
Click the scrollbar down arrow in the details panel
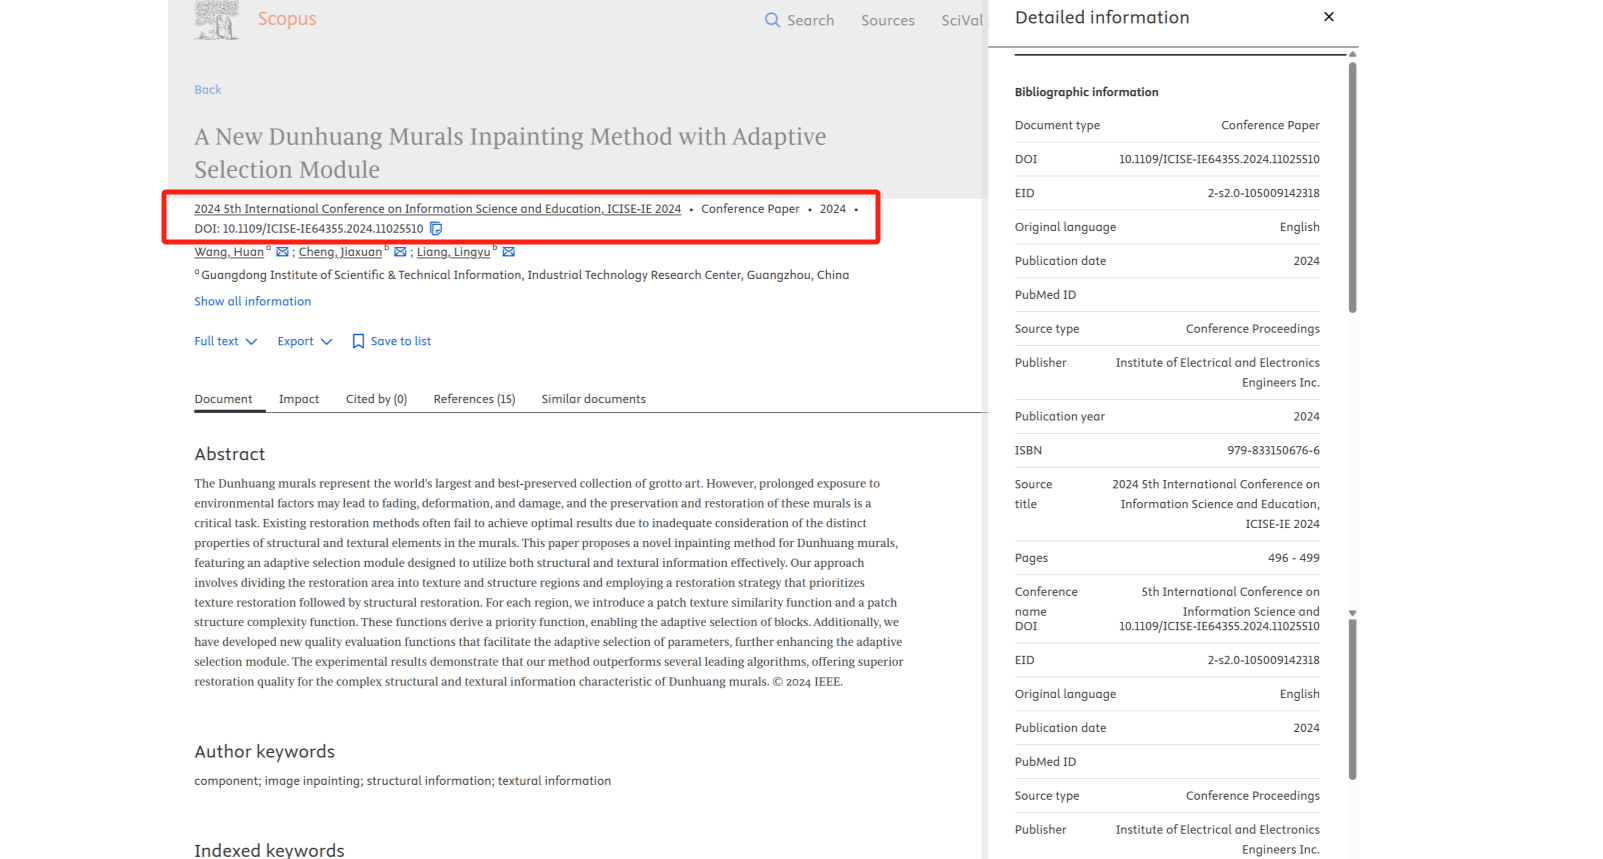point(1352,613)
